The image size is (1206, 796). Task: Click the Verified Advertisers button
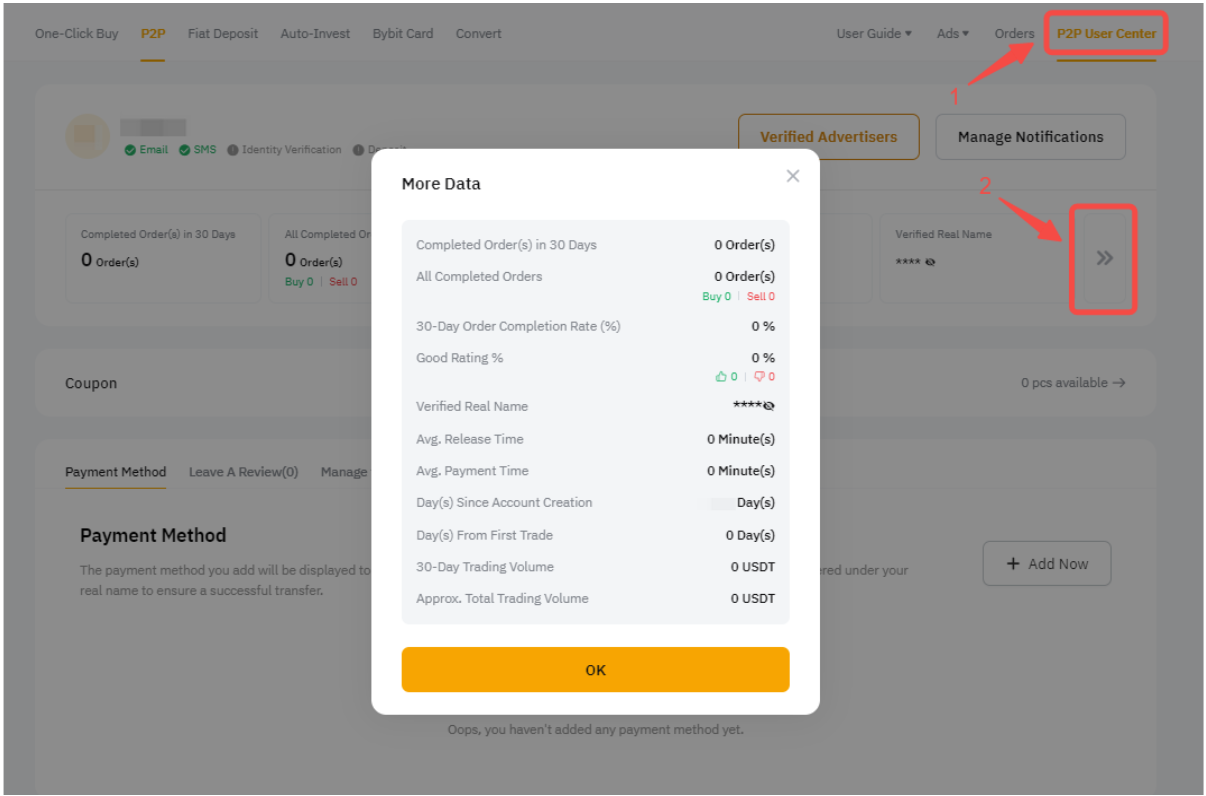tap(828, 137)
